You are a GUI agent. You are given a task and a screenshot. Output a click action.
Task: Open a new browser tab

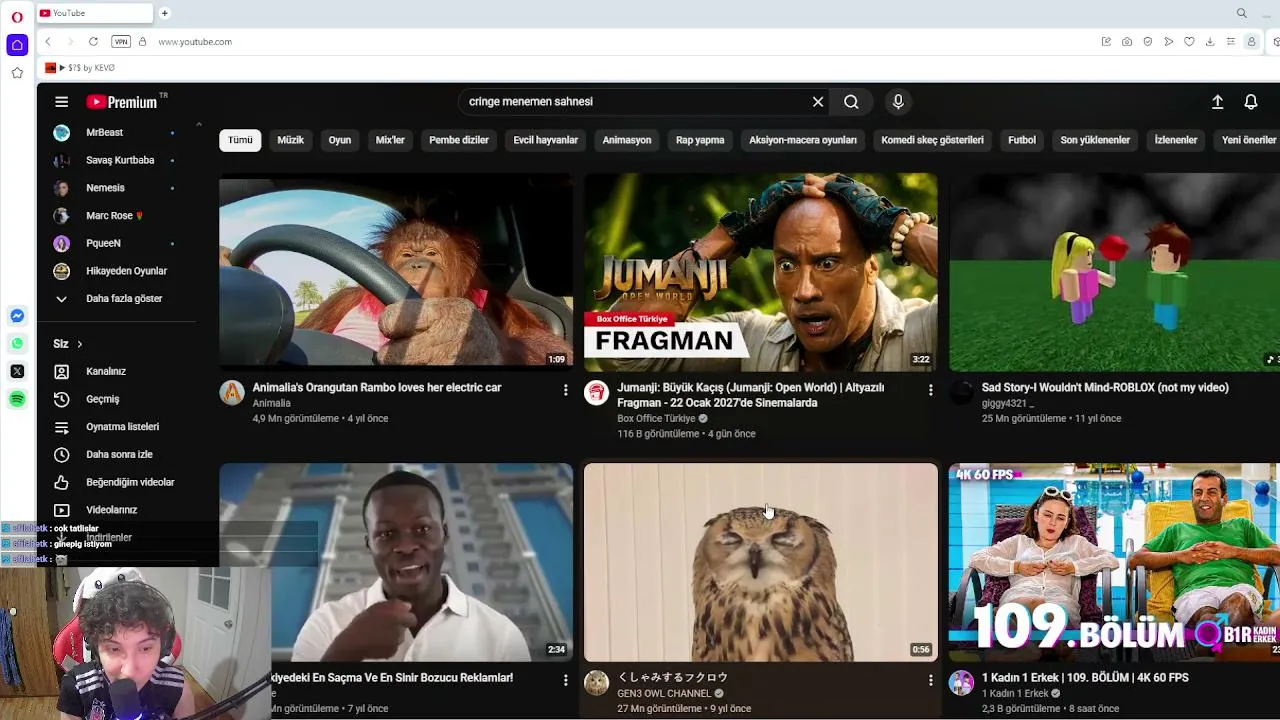(x=165, y=13)
